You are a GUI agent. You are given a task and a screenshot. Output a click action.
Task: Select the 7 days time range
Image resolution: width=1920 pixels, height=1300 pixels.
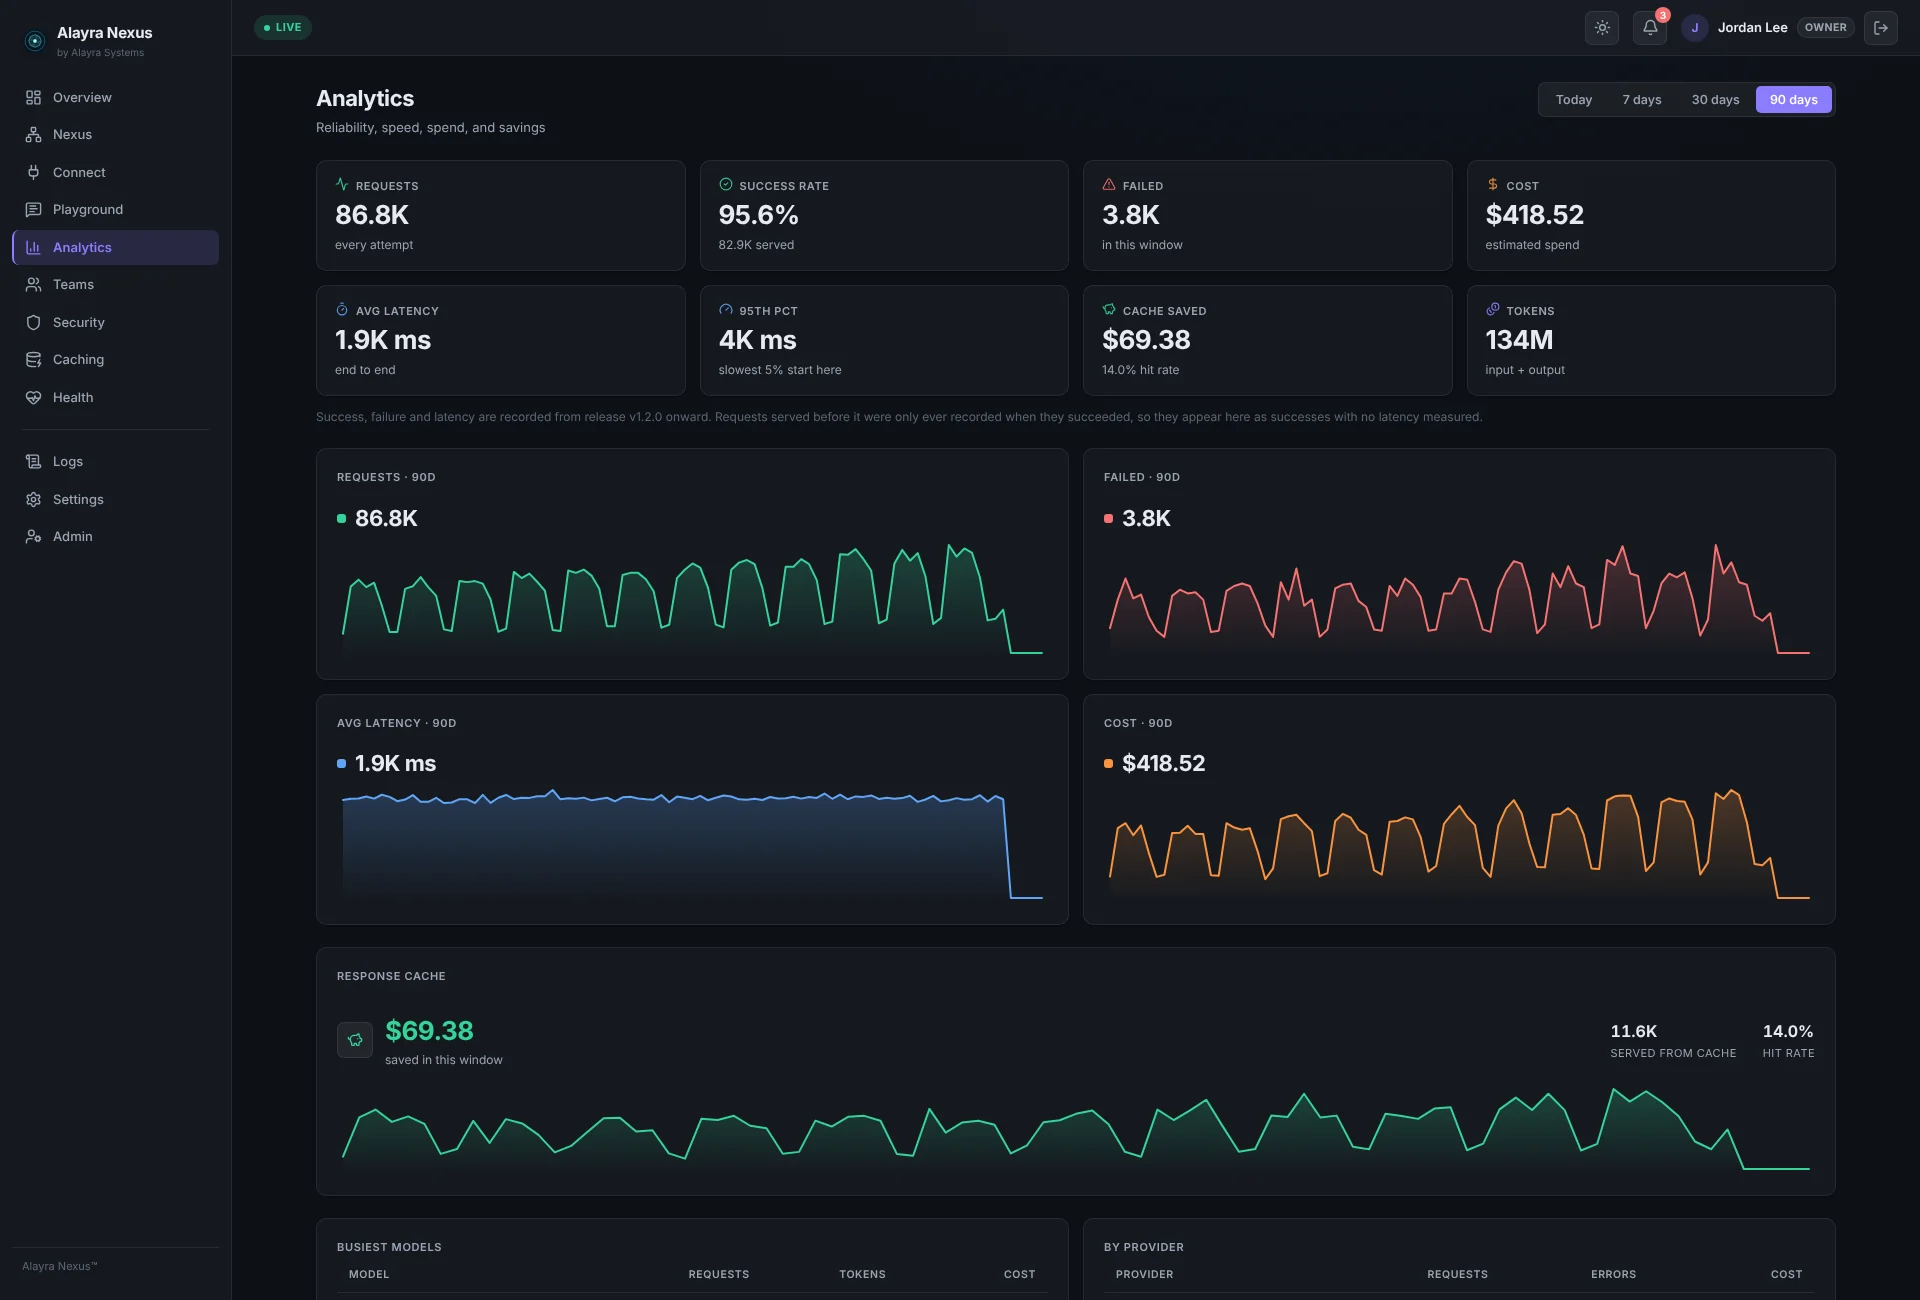pos(1642,100)
